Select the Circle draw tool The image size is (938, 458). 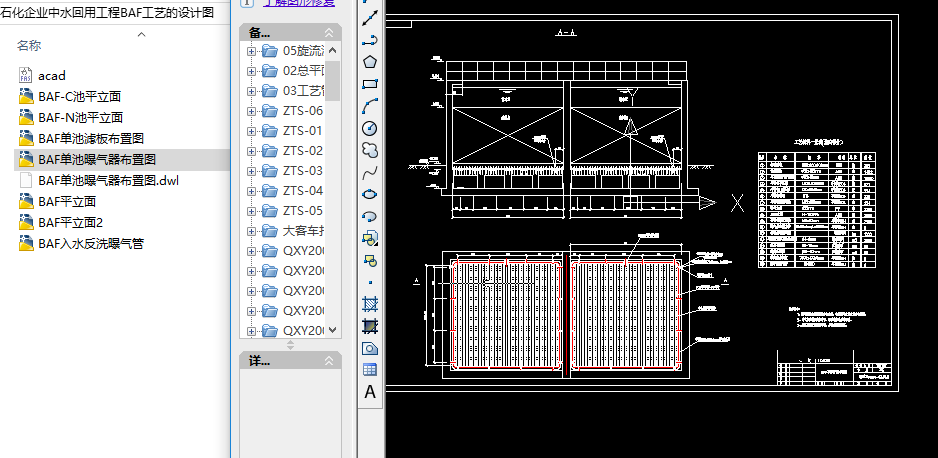click(x=369, y=128)
